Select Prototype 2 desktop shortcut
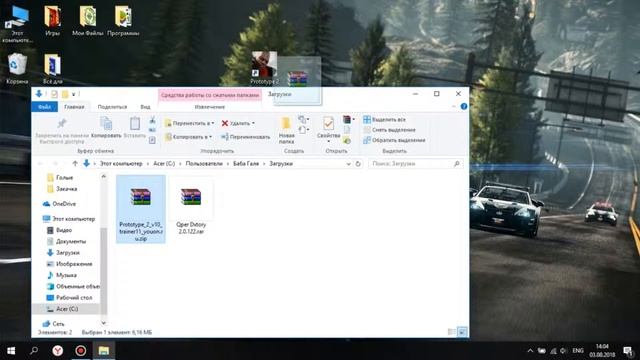640x360 pixels. point(264,68)
